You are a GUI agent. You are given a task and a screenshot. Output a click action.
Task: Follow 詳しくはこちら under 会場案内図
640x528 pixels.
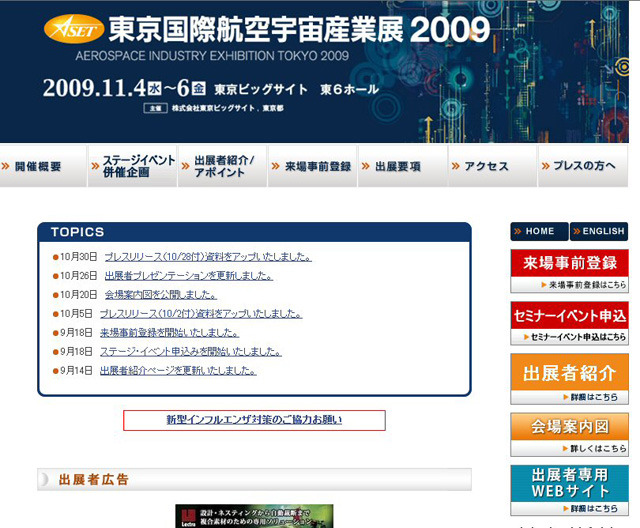tap(594, 448)
